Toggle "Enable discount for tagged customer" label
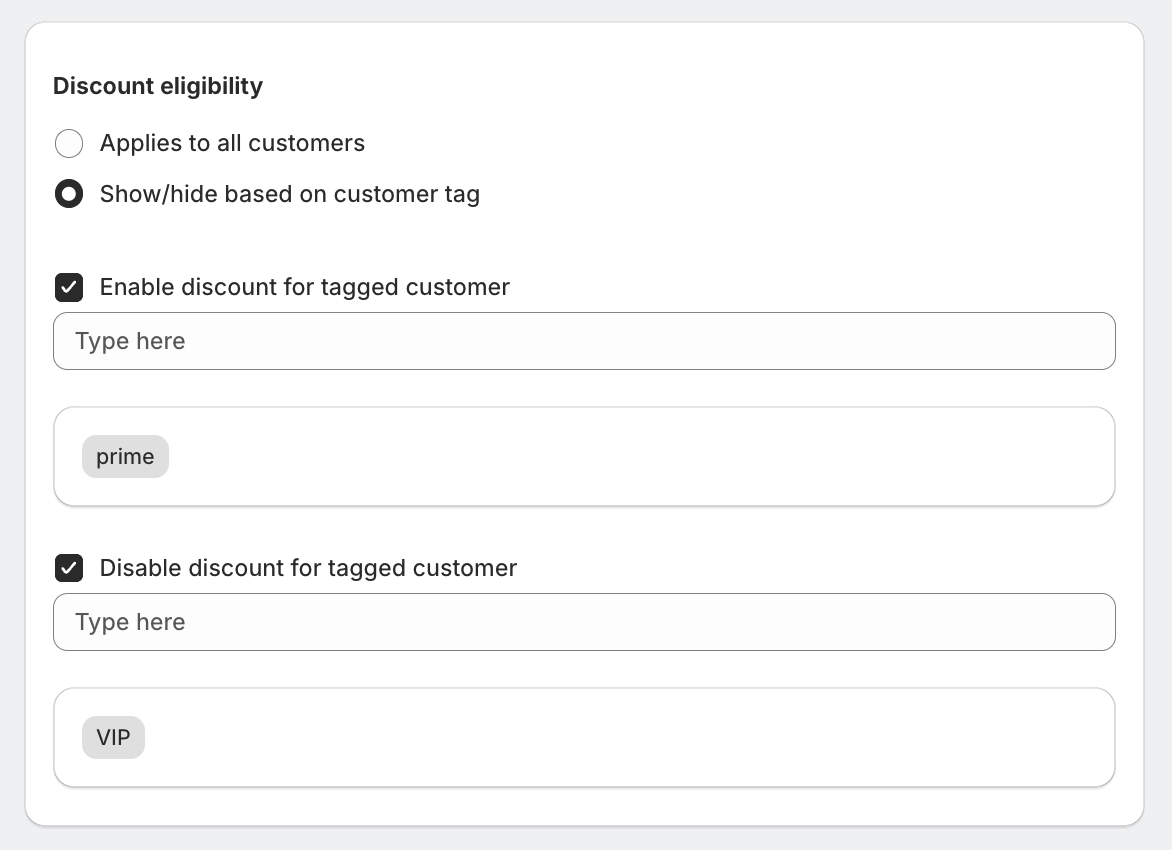Viewport: 1172px width, 850px height. point(304,288)
